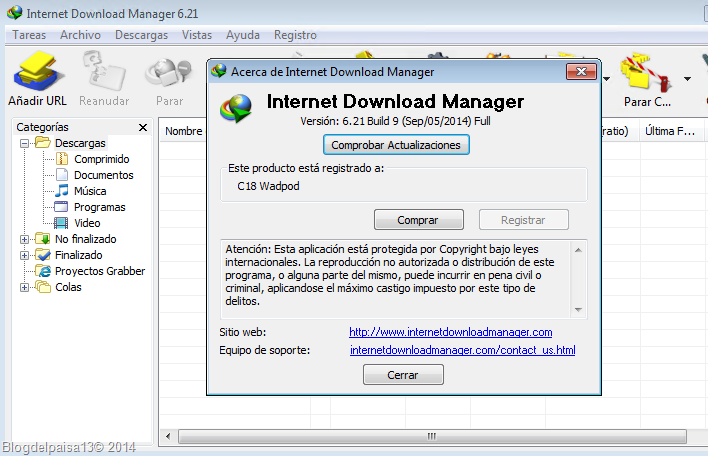Click the Colas folders icon

click(43, 287)
